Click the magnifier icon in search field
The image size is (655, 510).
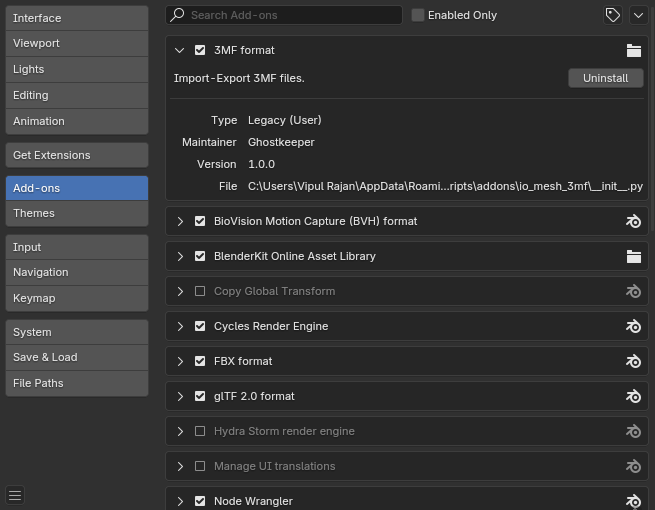pyautogui.click(x=178, y=15)
